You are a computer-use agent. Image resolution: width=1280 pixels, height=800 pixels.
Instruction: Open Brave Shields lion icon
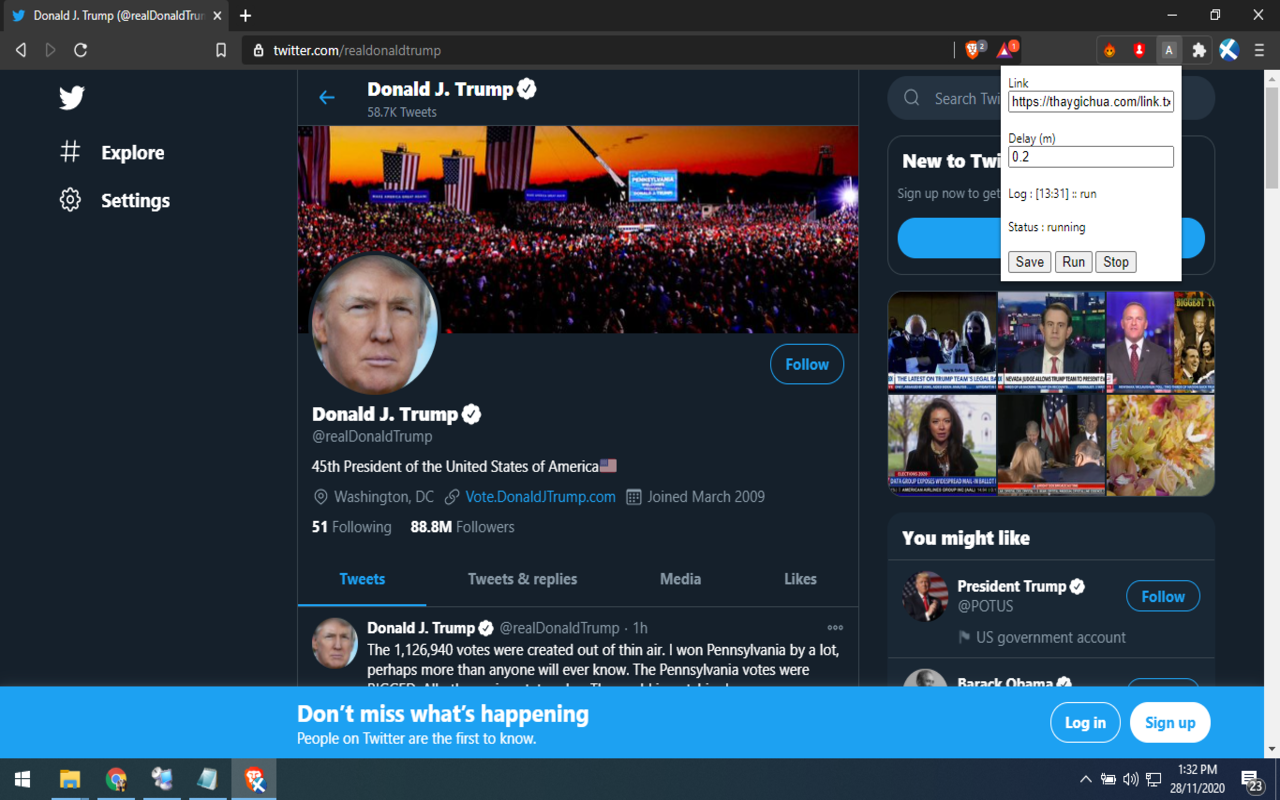[974, 49]
